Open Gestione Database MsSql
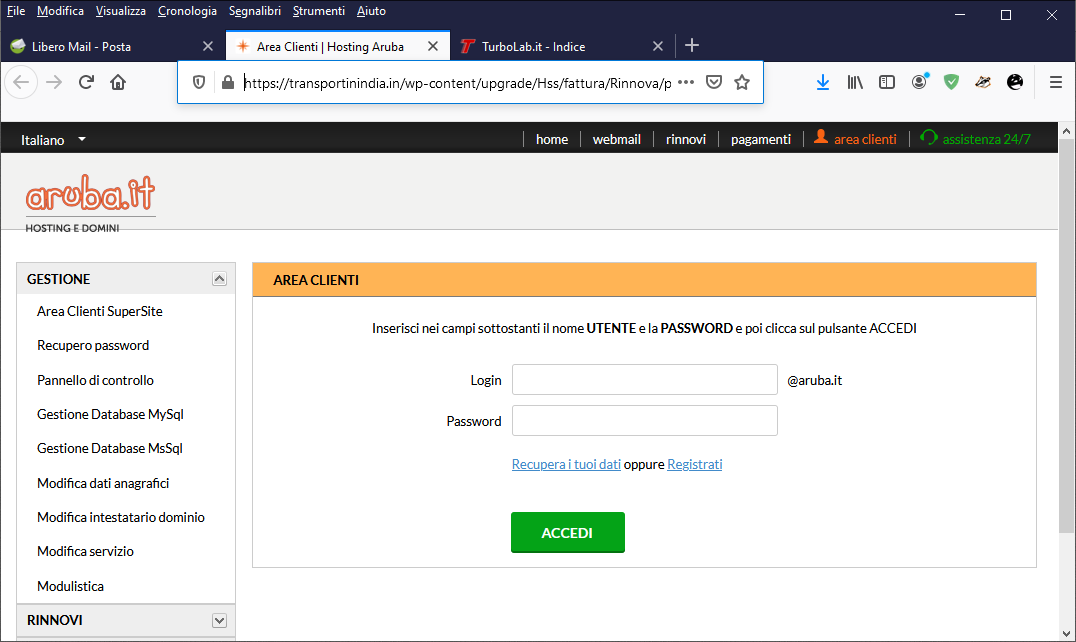The image size is (1076, 642). pos(110,449)
